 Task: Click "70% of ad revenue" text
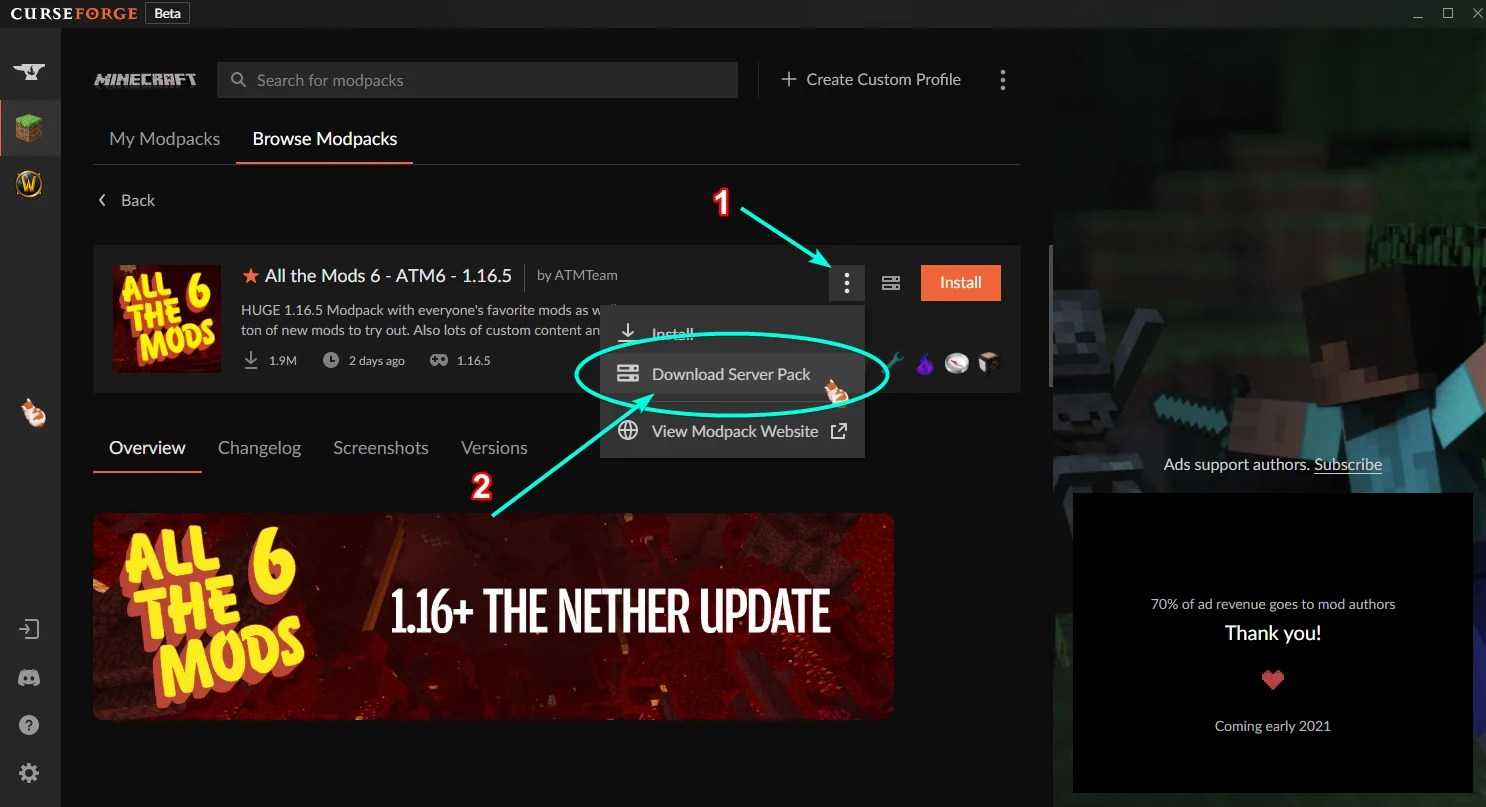tap(1273, 604)
